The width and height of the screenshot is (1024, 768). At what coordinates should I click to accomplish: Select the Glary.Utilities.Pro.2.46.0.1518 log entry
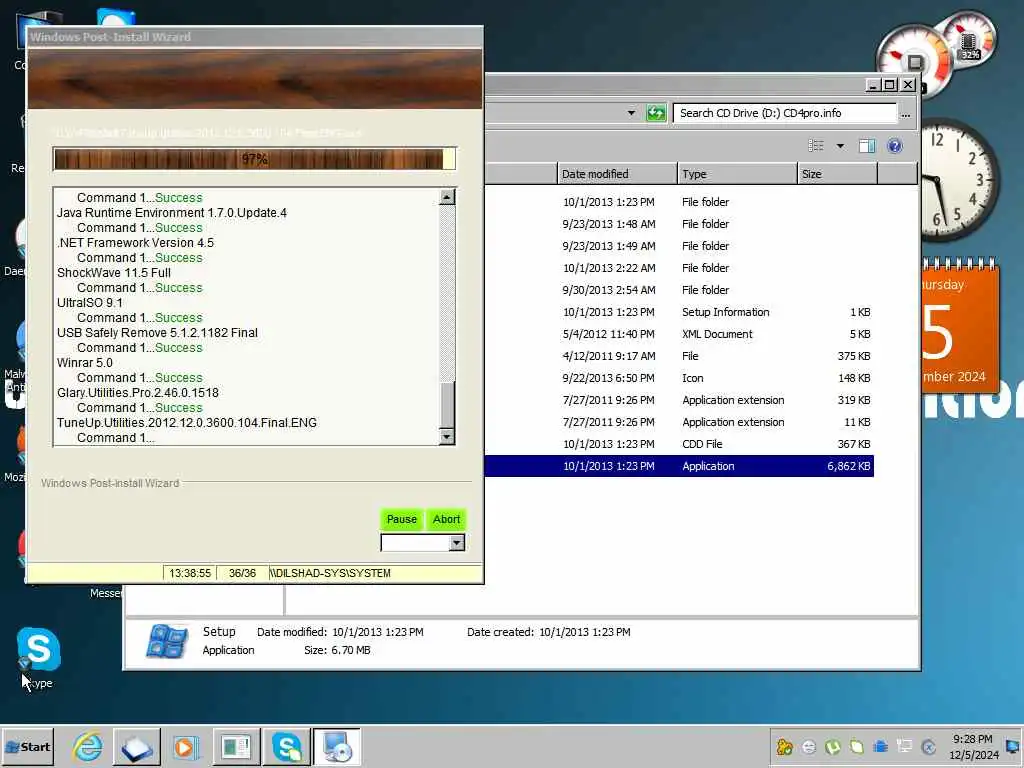pos(138,392)
